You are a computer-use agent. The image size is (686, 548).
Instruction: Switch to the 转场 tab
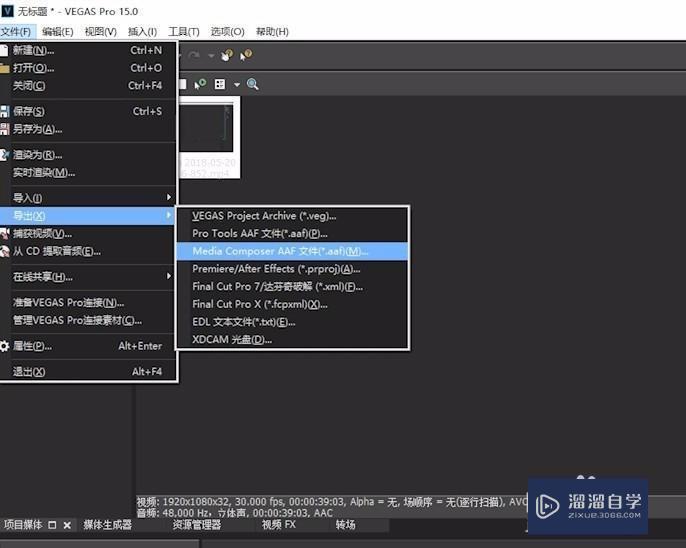coord(346,525)
